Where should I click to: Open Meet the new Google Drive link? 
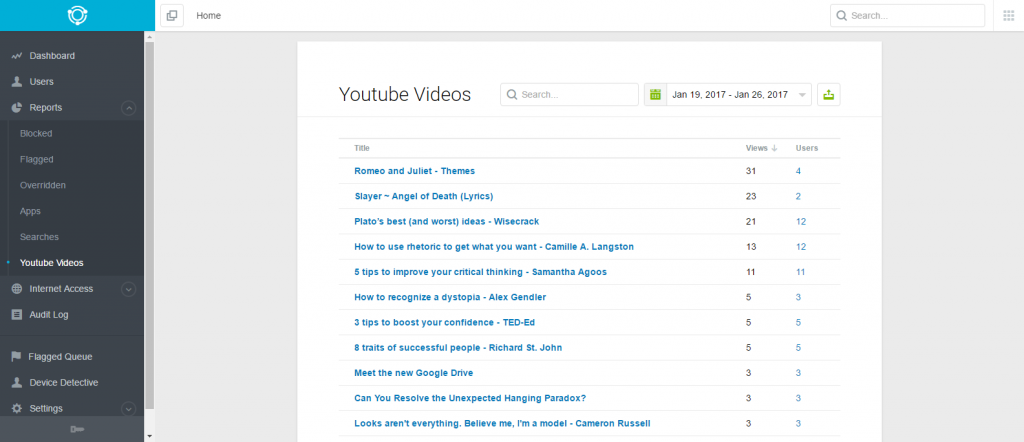click(413, 373)
